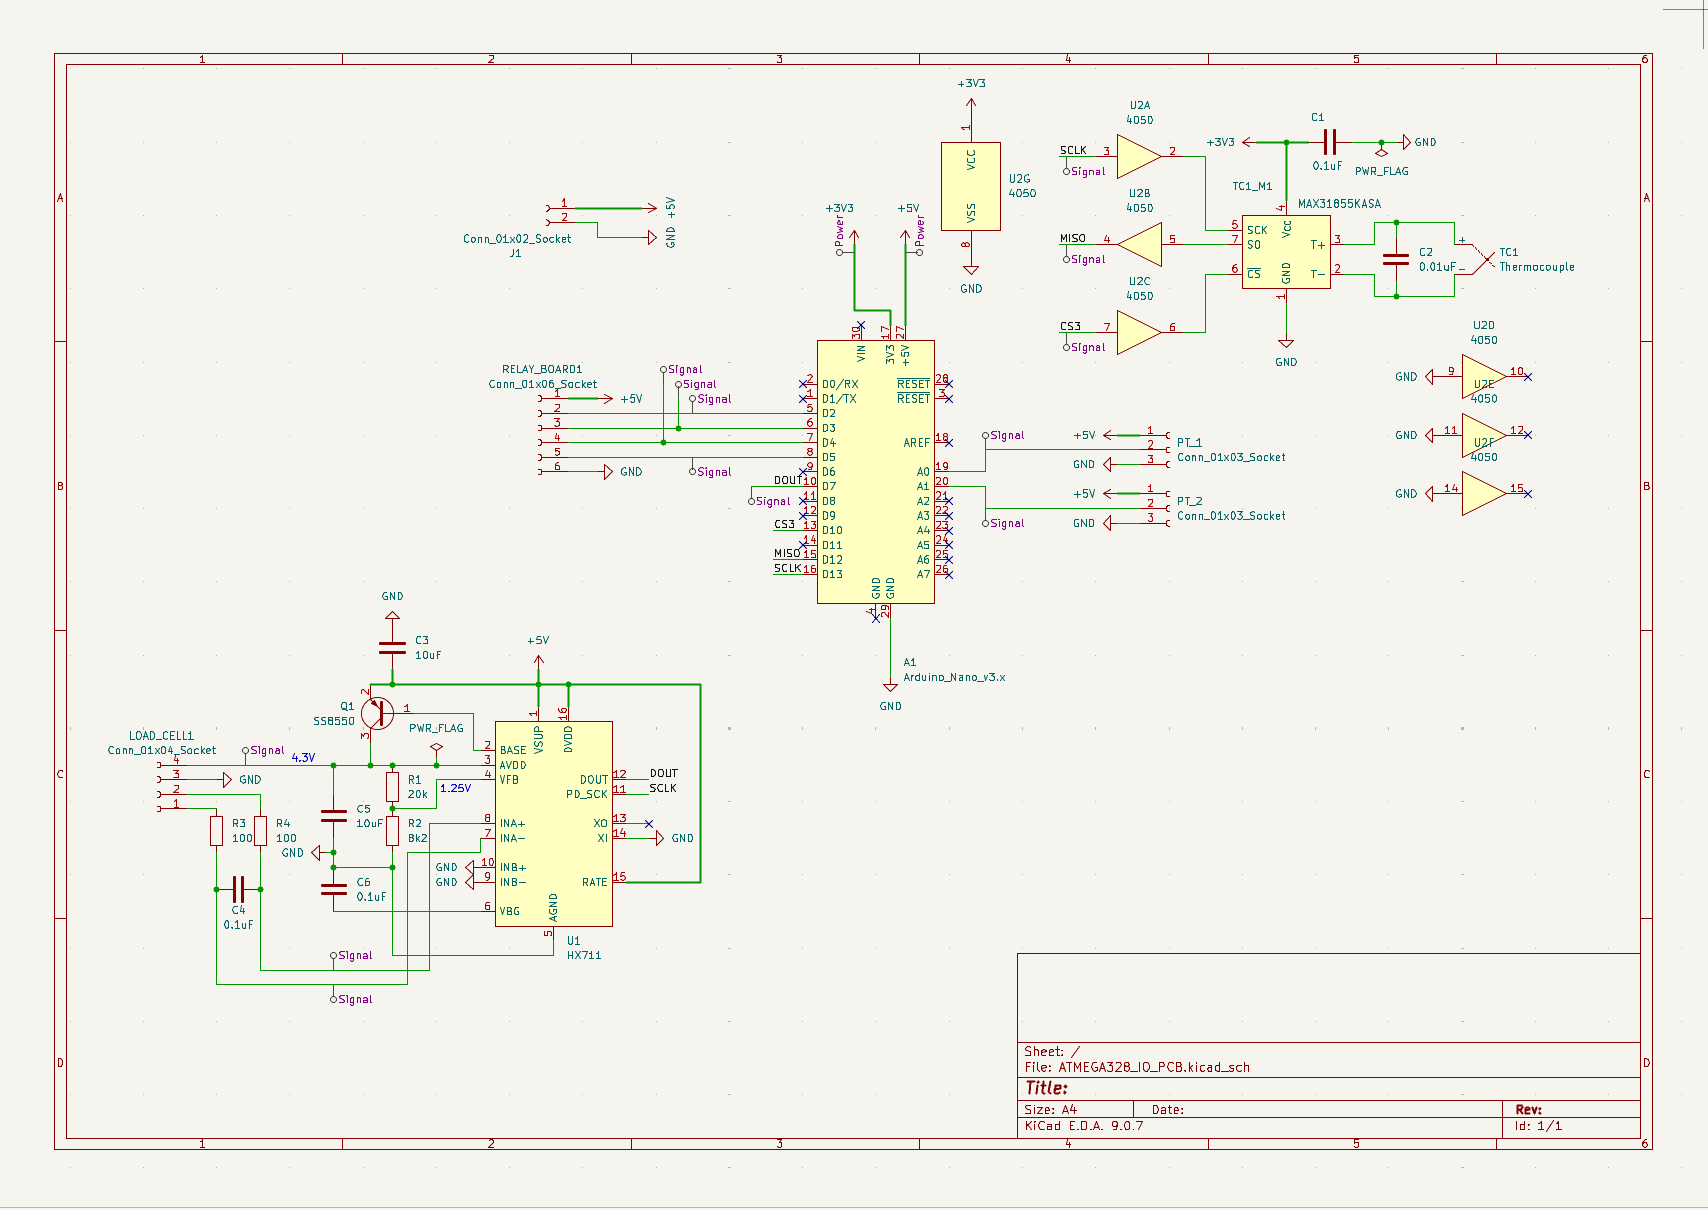
Task: Click the Conn_01x04_Socket label under LOAD_CELL1
Action: (162, 750)
